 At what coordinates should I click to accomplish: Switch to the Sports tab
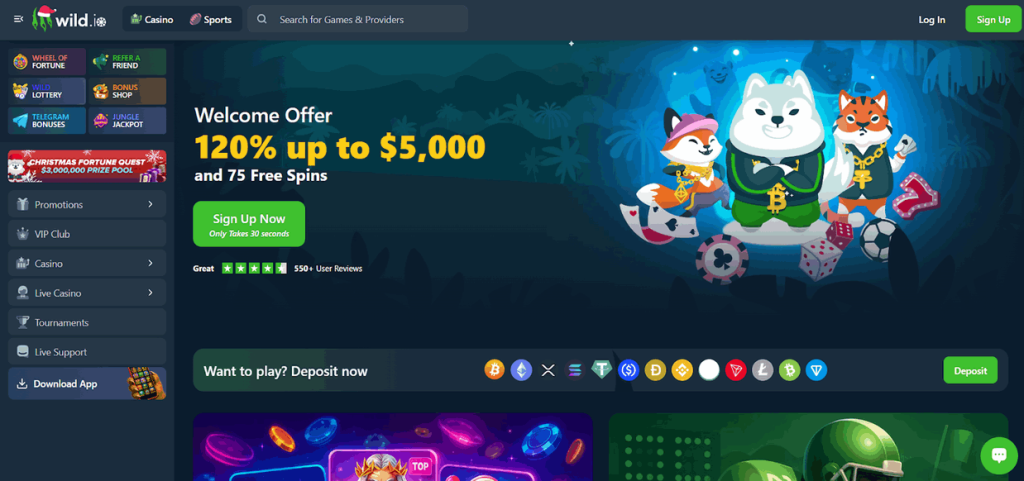click(210, 19)
